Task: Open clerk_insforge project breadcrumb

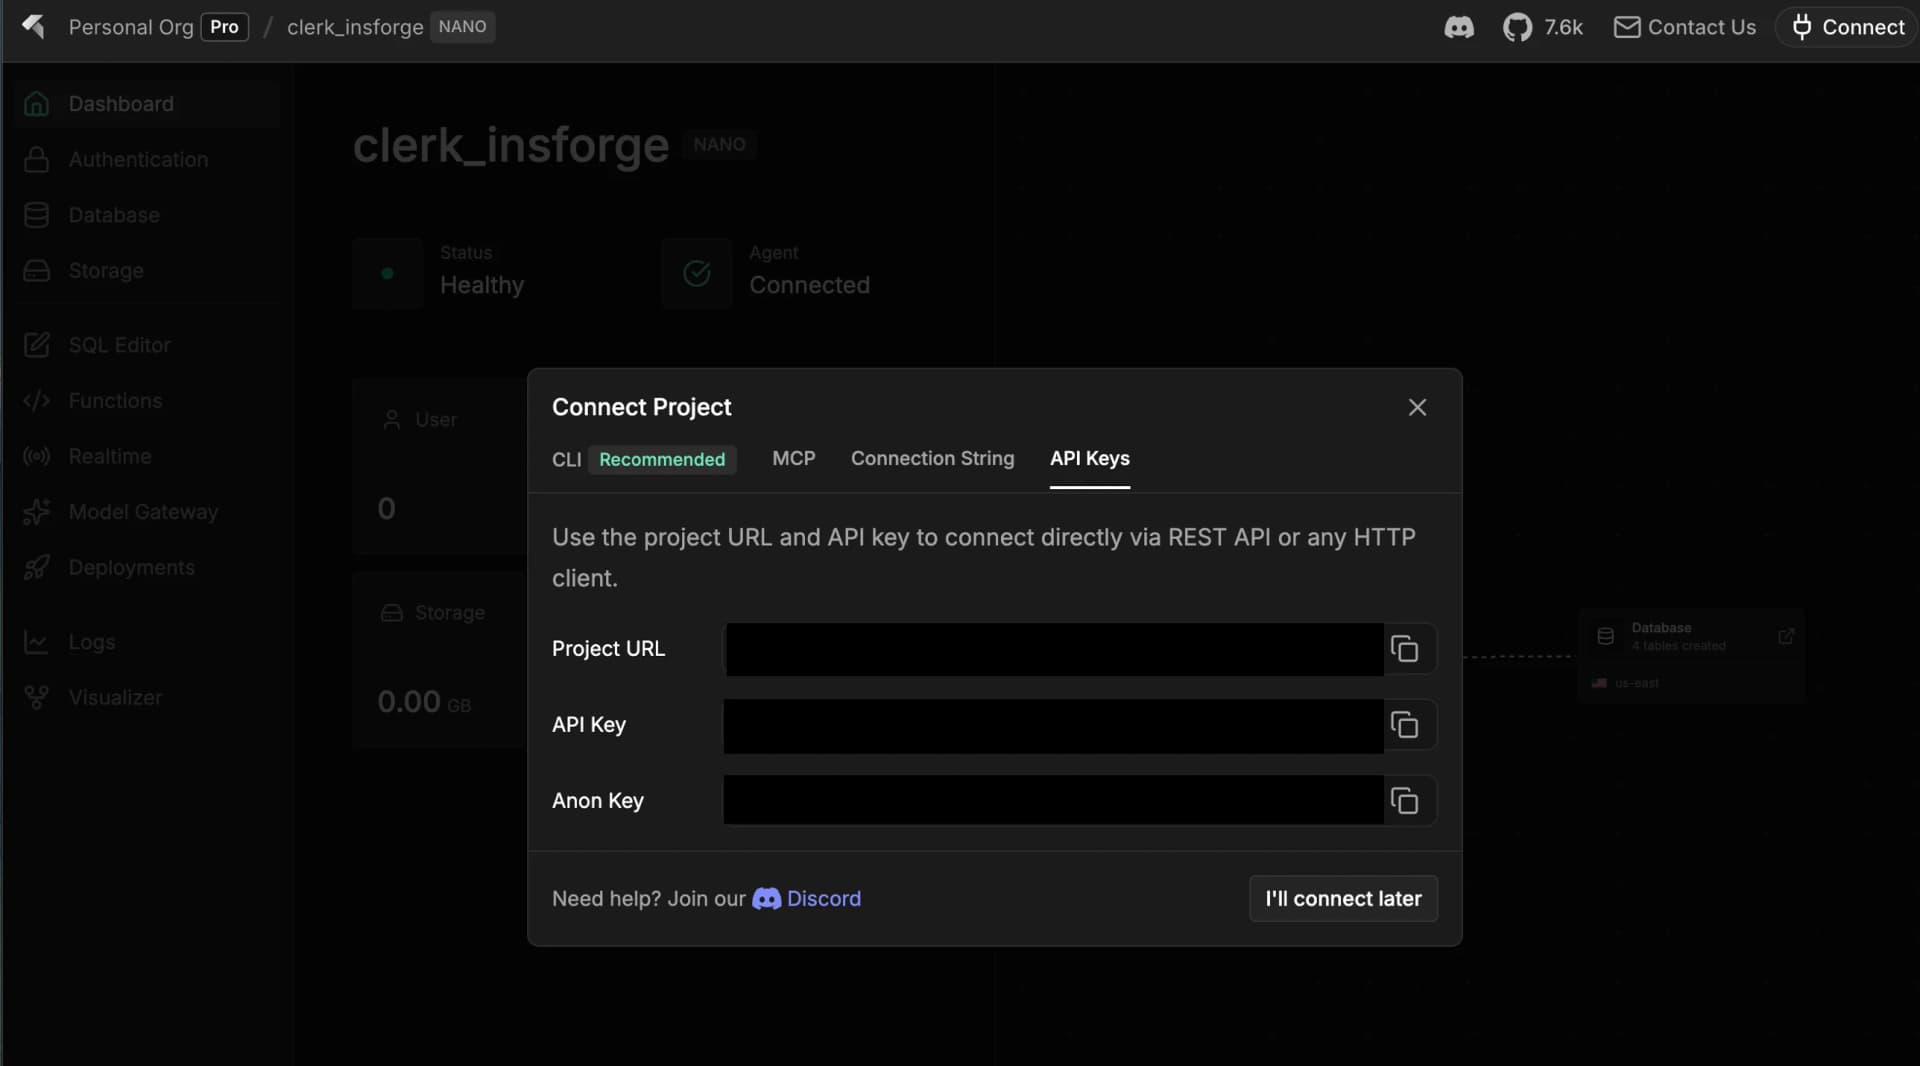Action: 355,27
